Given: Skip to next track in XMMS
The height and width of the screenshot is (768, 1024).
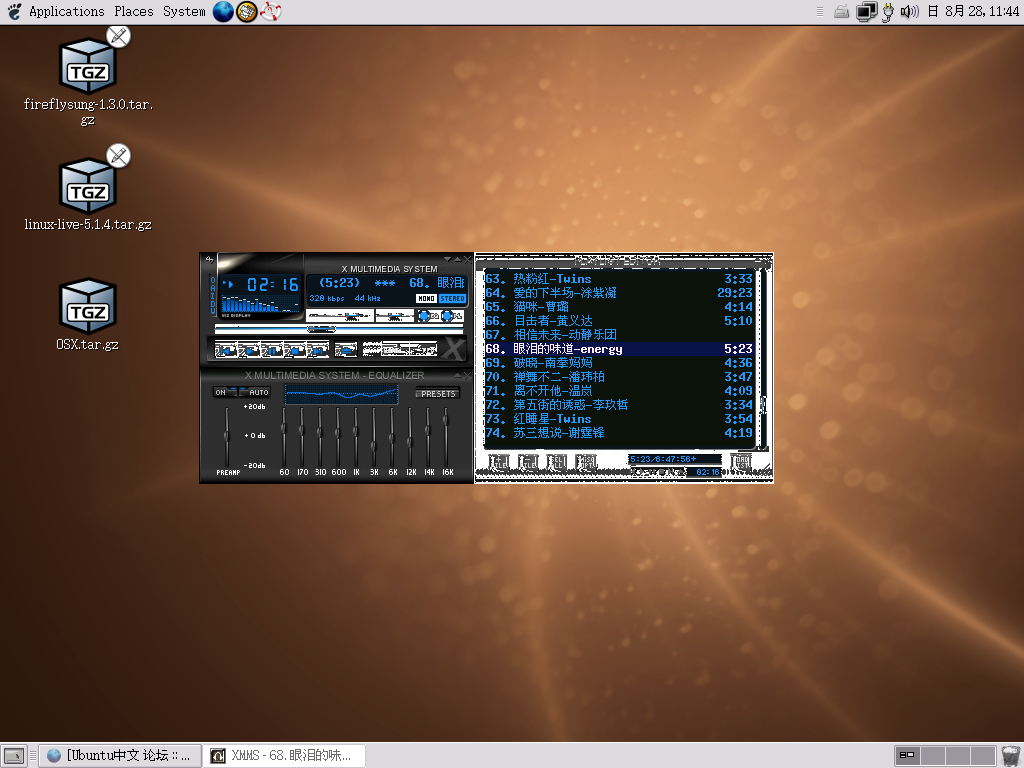Looking at the screenshot, I should pos(317,350).
